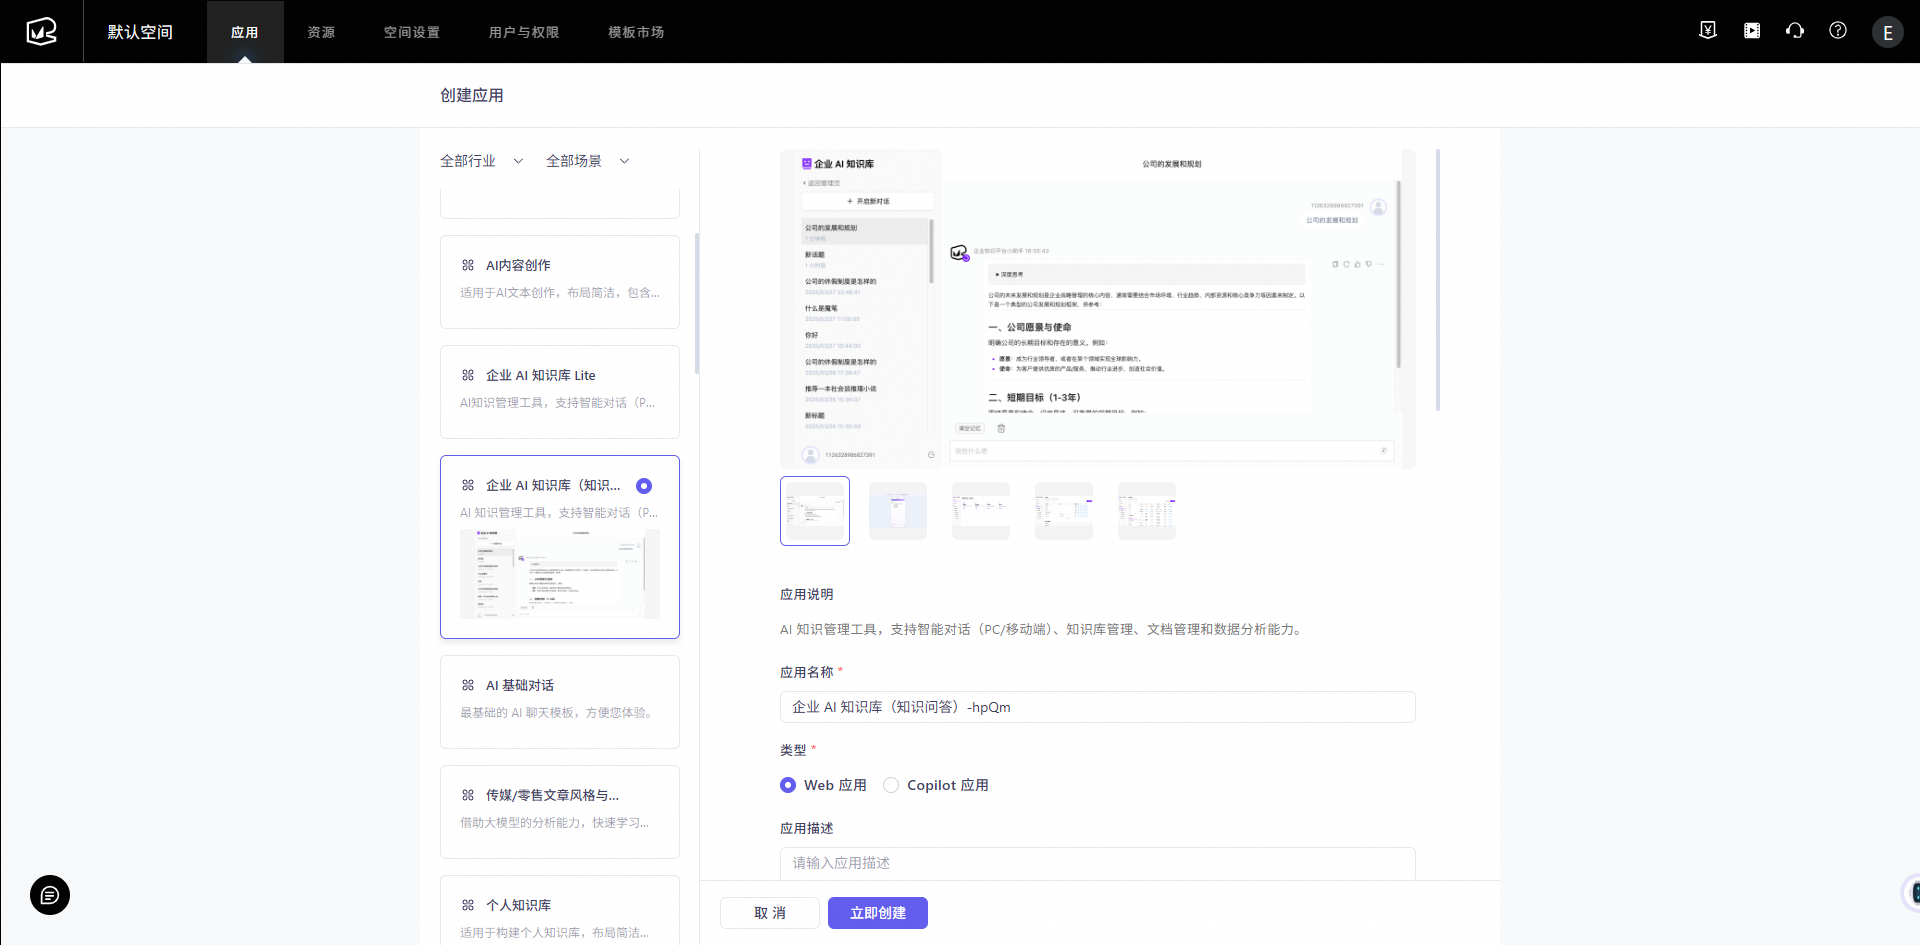Click the 取消 button

[x=770, y=913]
